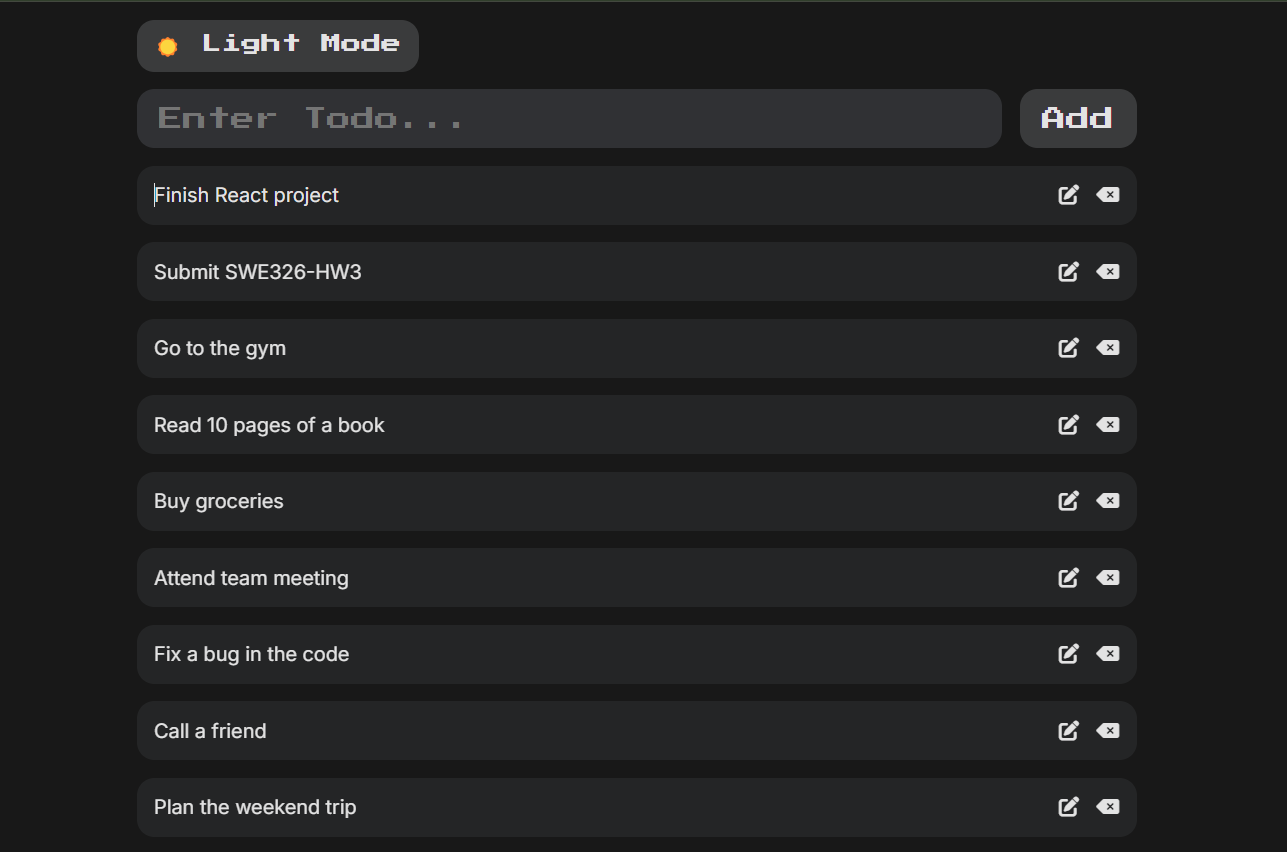The height and width of the screenshot is (852, 1287).
Task: Edit the 'Finish React project' todo
Action: tap(1068, 195)
